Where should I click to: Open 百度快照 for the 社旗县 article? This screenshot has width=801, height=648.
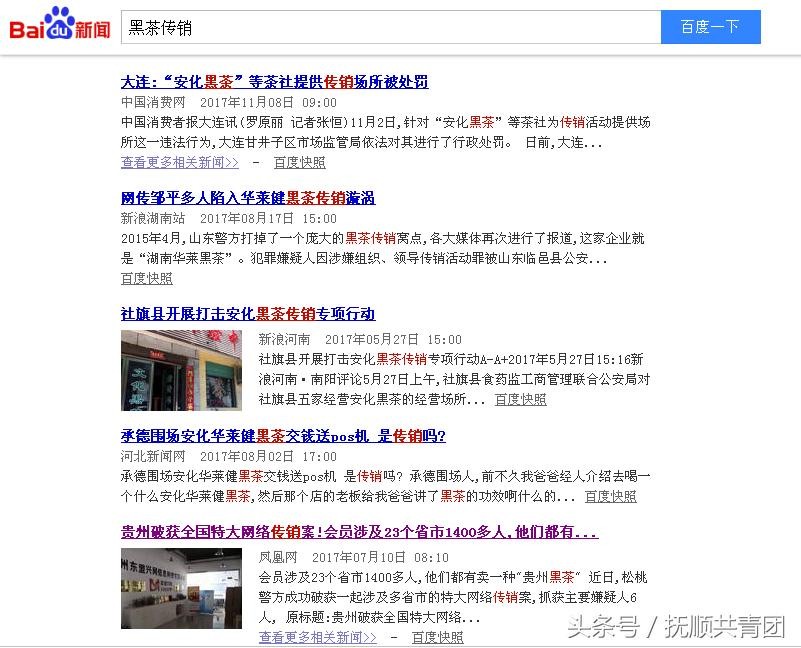click(520, 399)
